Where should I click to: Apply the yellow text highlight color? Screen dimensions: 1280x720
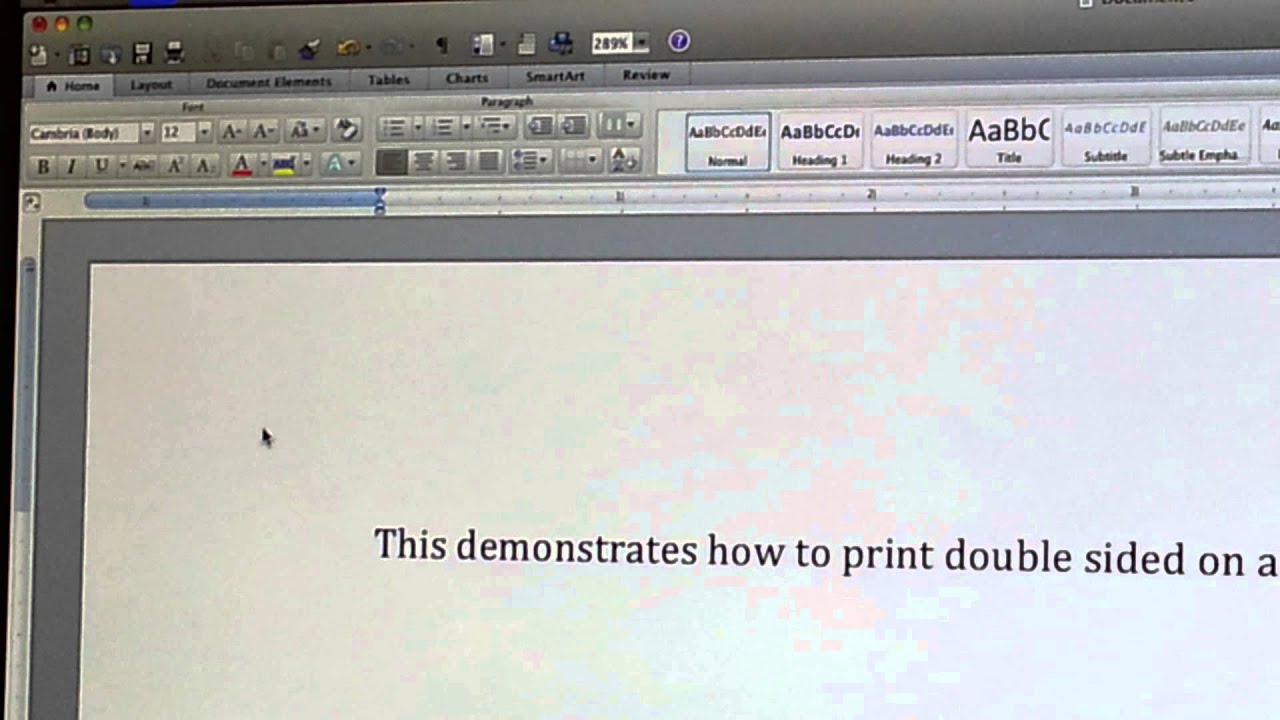point(284,163)
